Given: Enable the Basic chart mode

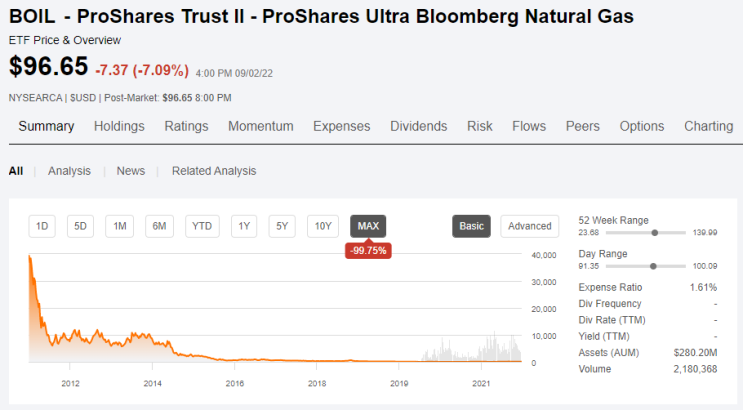Looking at the screenshot, I should [471, 226].
